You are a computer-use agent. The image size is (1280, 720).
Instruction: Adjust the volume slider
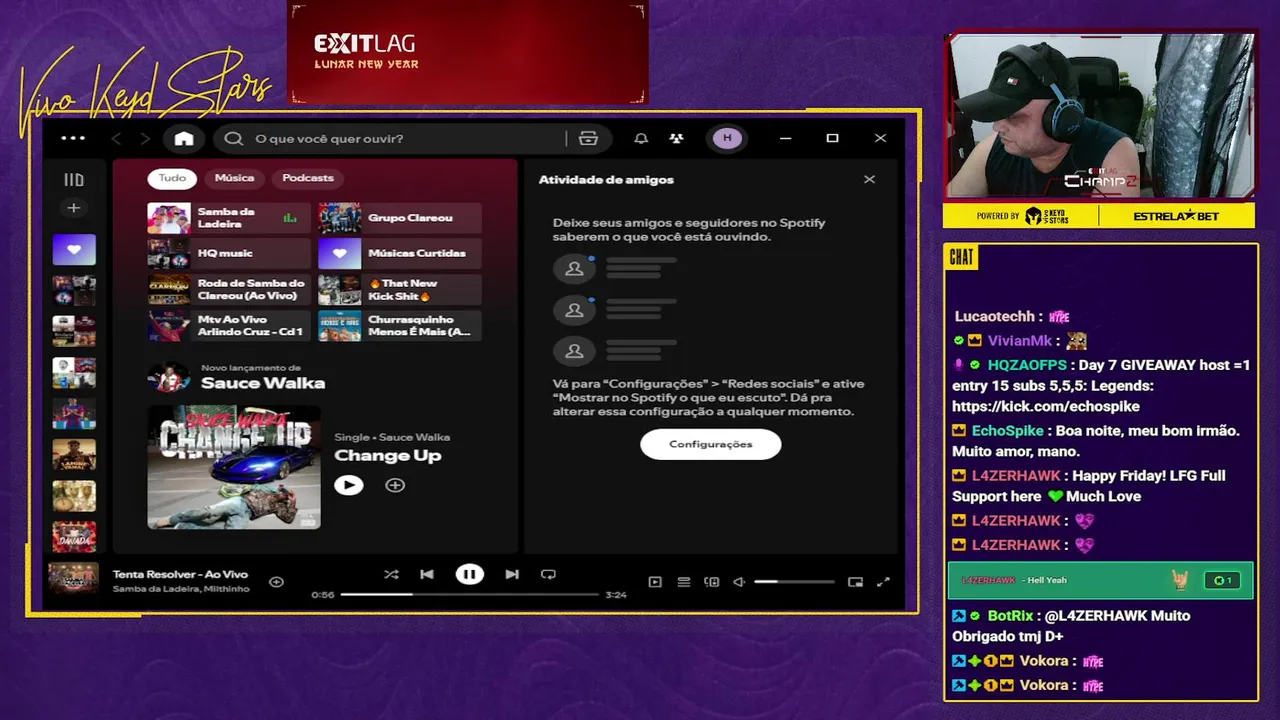(x=794, y=581)
